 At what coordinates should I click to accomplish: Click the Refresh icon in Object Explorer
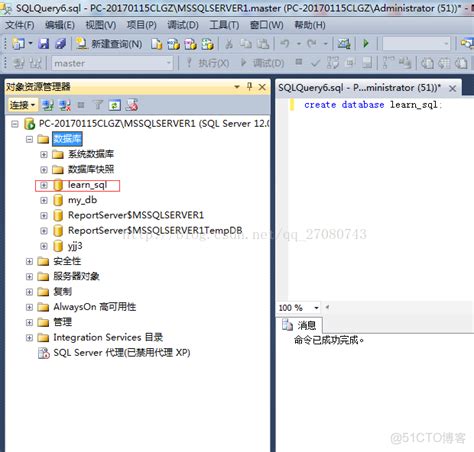[x=115, y=105]
